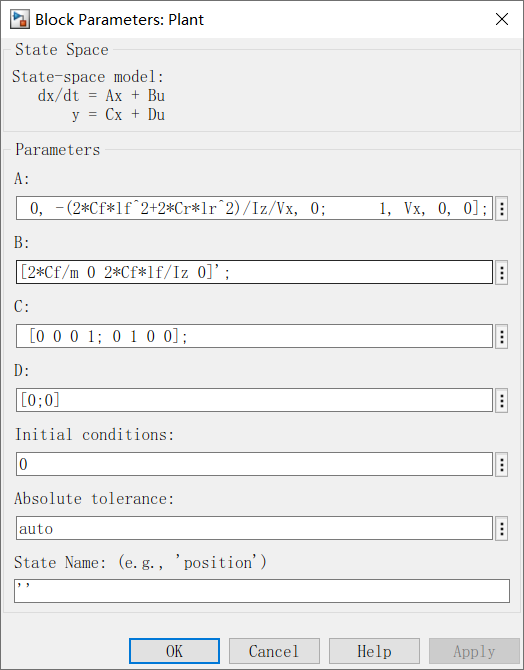
Task: Open the three-dot options for parameter D
Action: pos(502,400)
